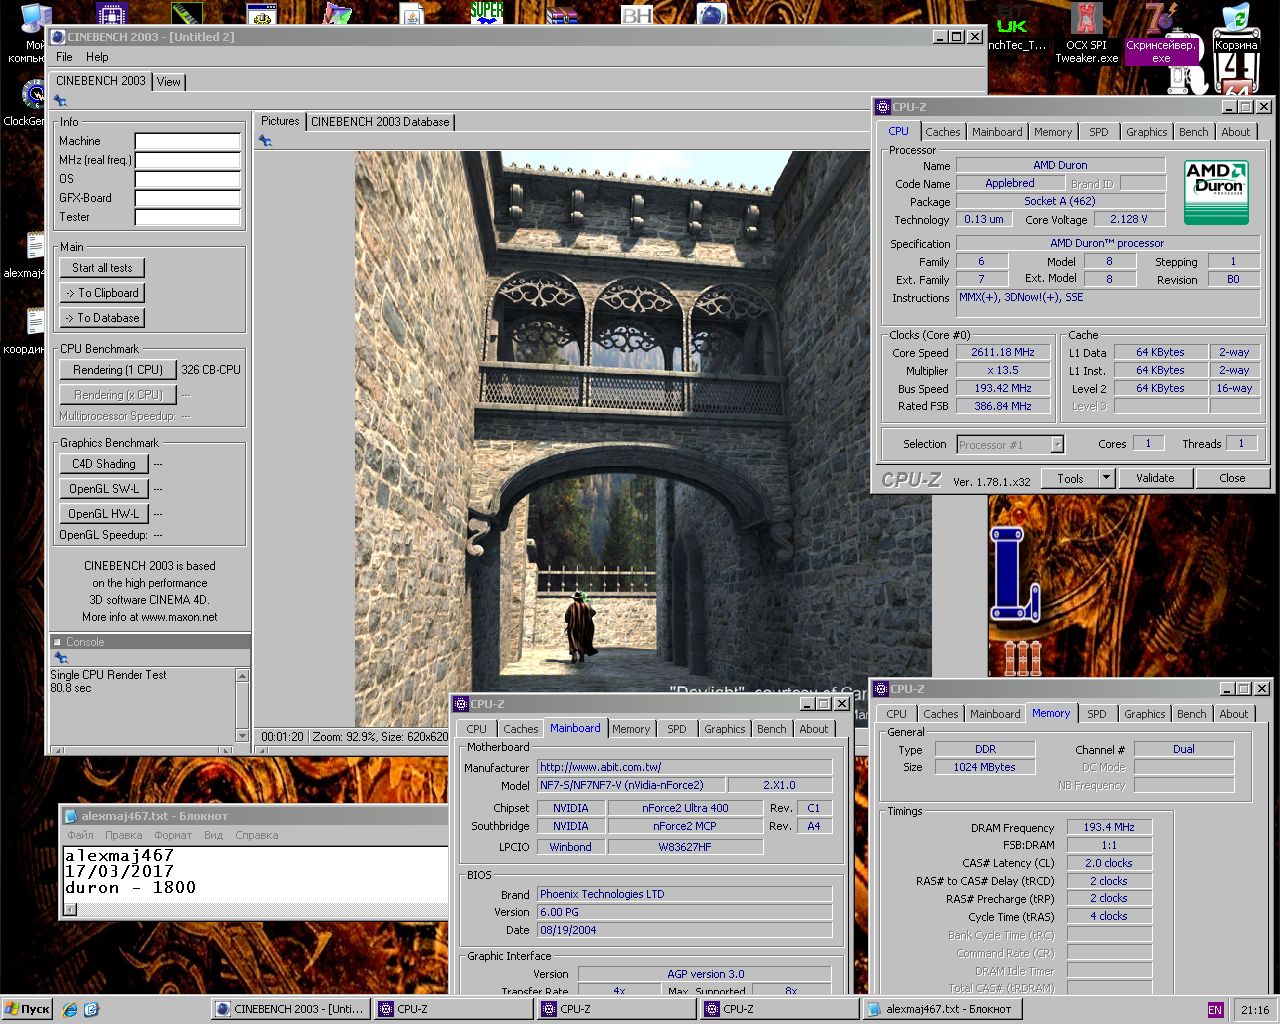1280x1024 pixels.
Task: Open the Graphics tab in the CPU-Z Memory window
Action: 1144,714
